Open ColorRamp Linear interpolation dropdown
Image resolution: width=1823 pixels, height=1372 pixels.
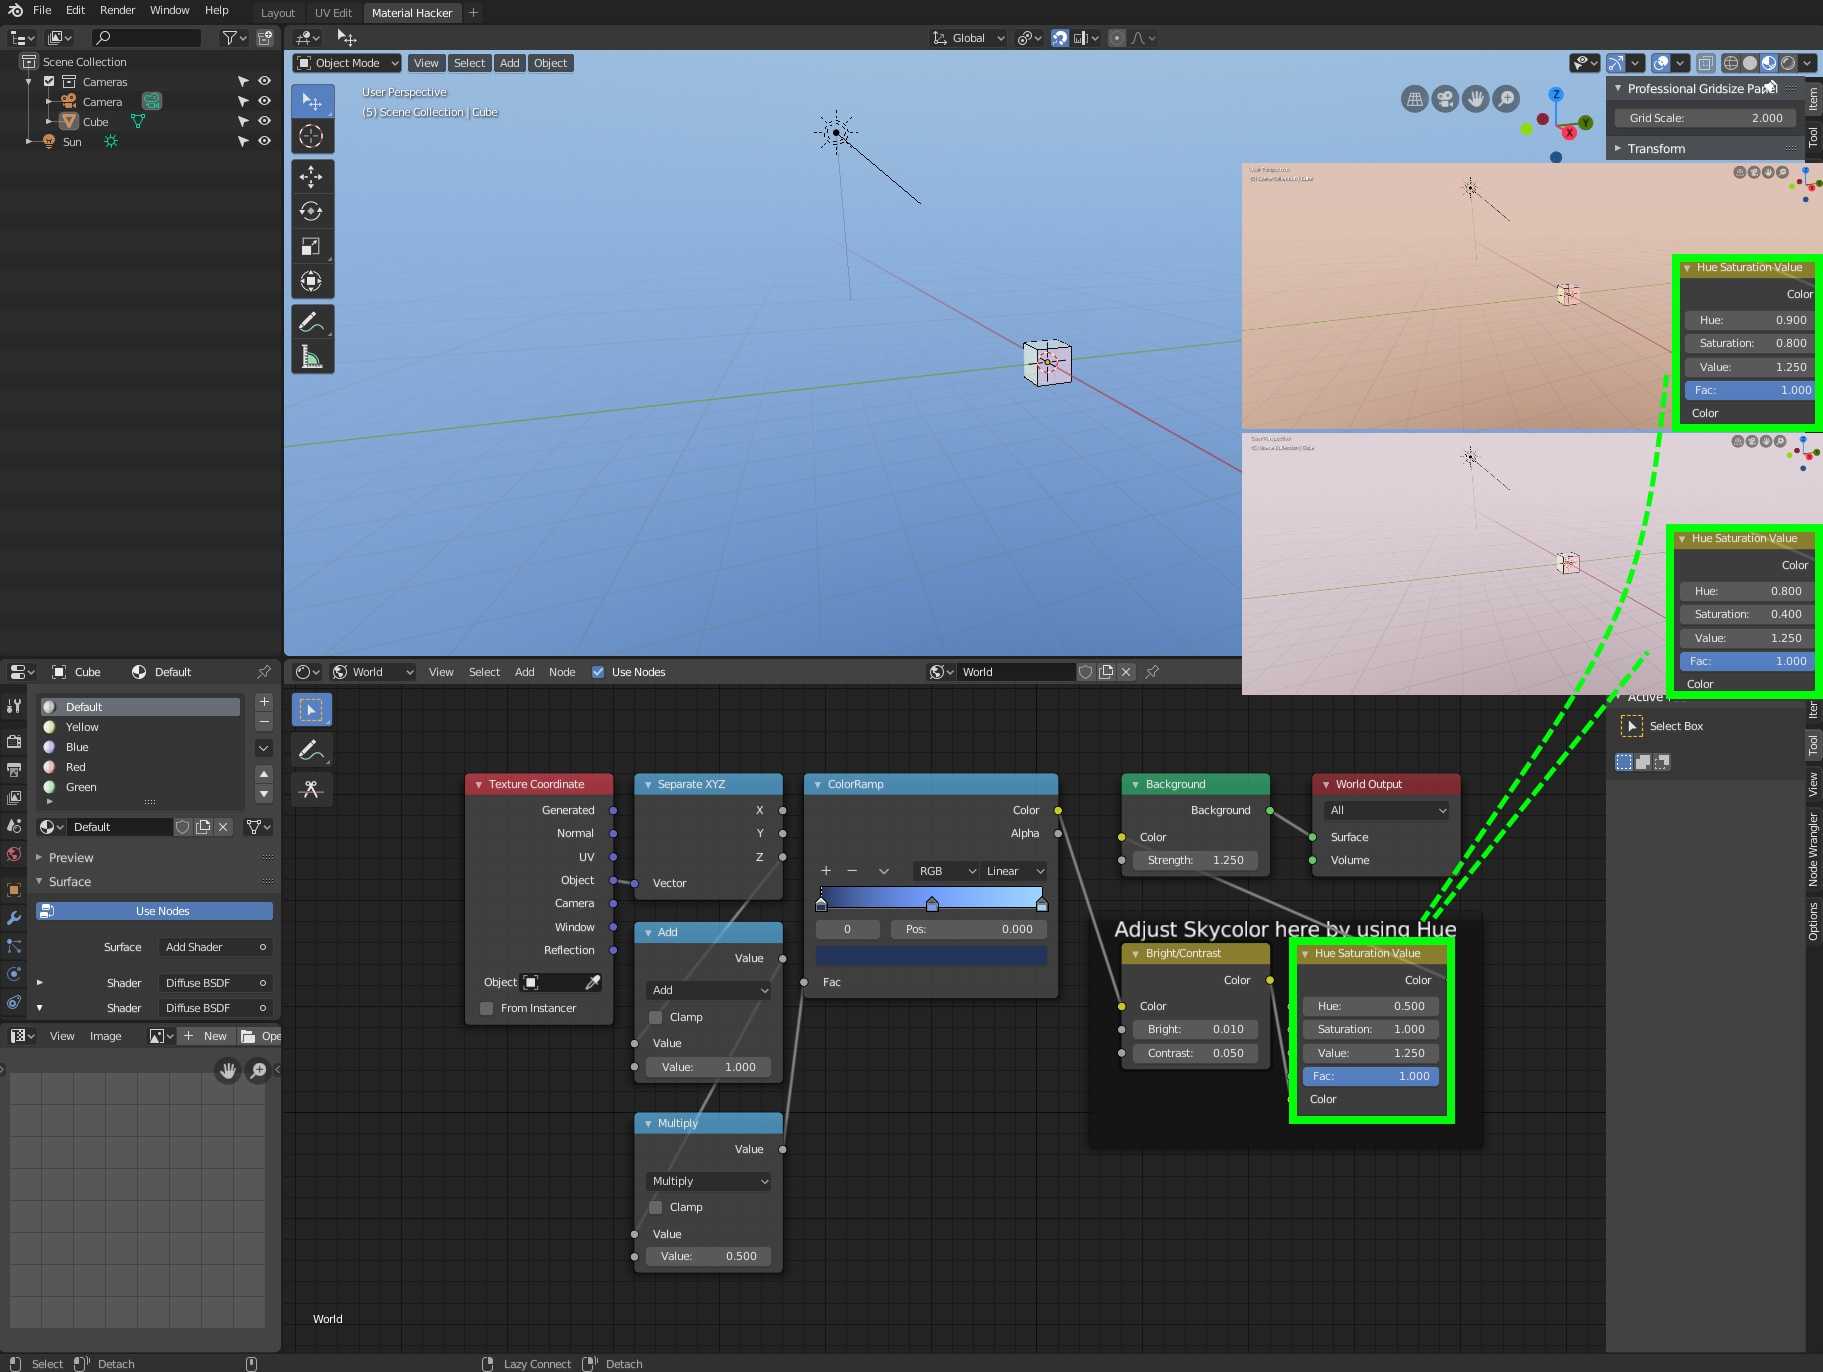[1014, 871]
